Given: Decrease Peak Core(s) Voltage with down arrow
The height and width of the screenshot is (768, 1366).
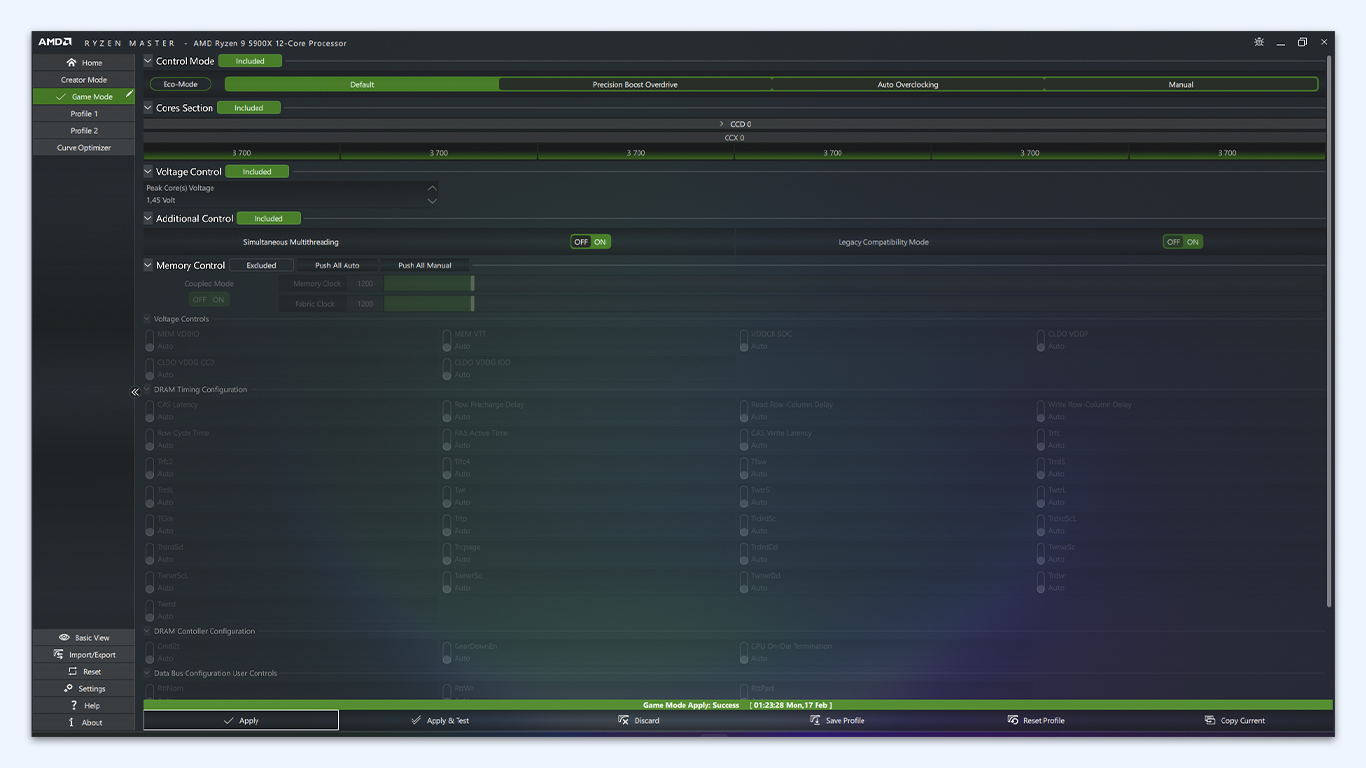Looking at the screenshot, I should (x=432, y=201).
